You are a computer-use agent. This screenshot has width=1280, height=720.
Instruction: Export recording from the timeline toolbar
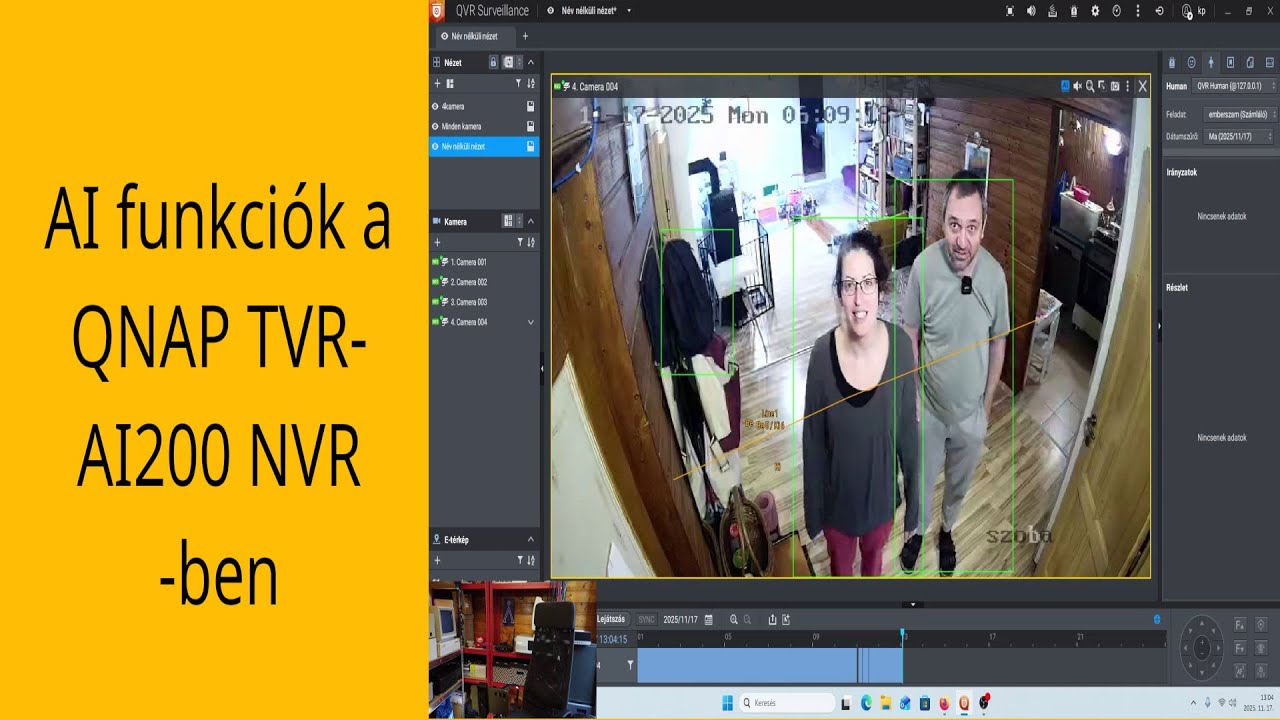tap(772, 619)
